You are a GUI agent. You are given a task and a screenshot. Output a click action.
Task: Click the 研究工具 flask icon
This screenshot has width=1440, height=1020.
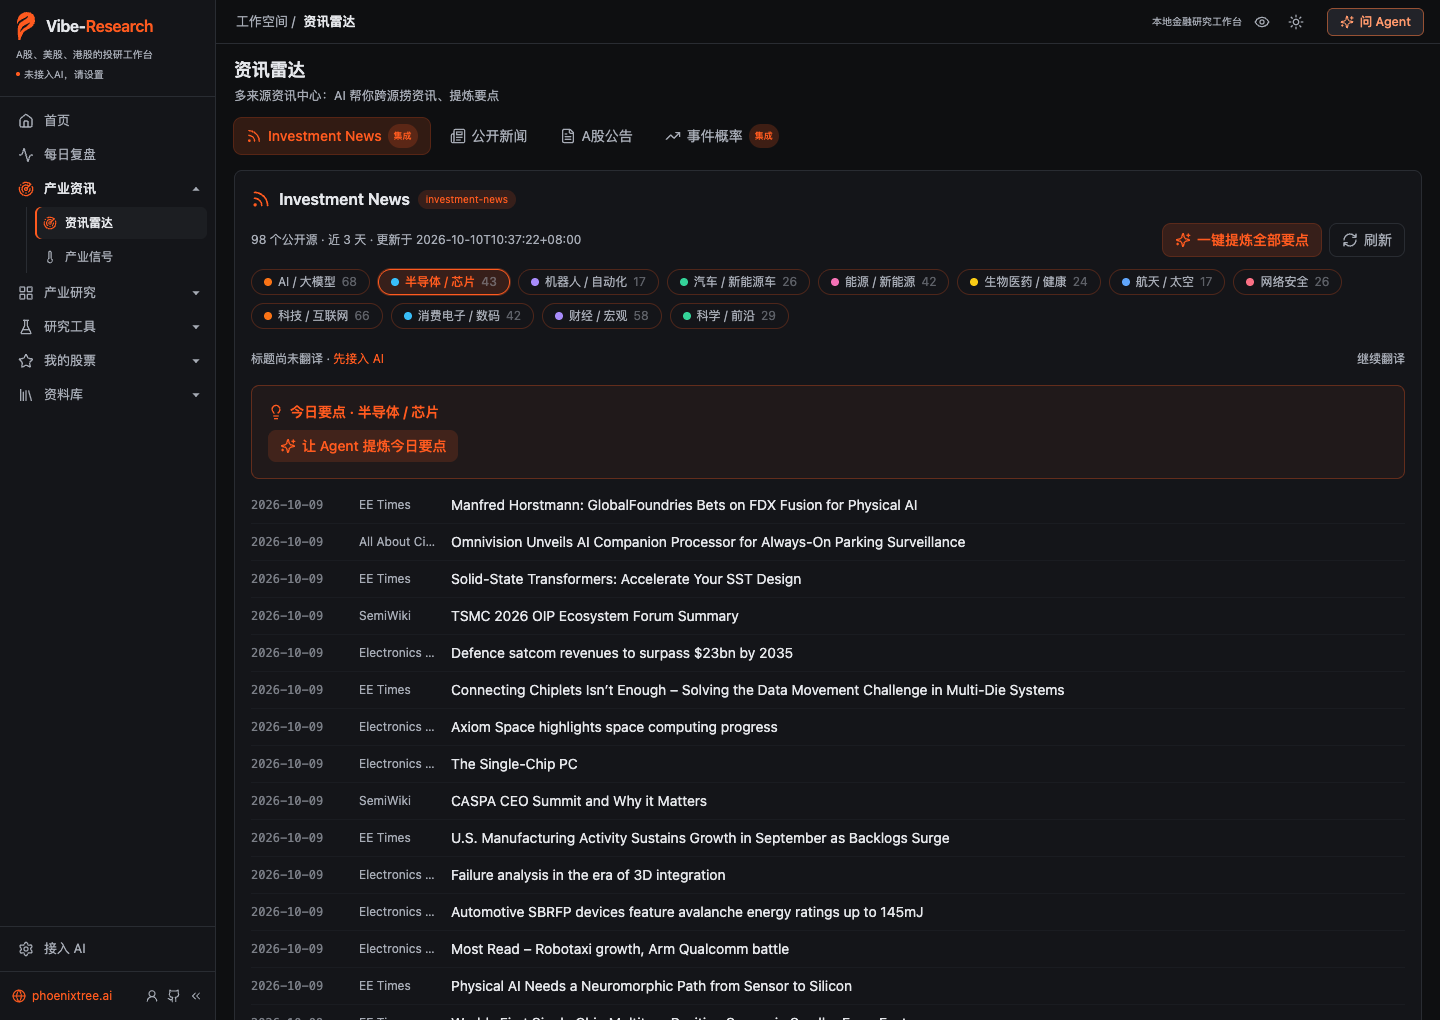click(26, 327)
